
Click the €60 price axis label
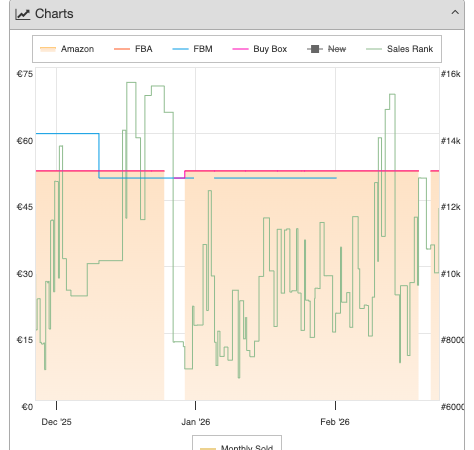25,141
